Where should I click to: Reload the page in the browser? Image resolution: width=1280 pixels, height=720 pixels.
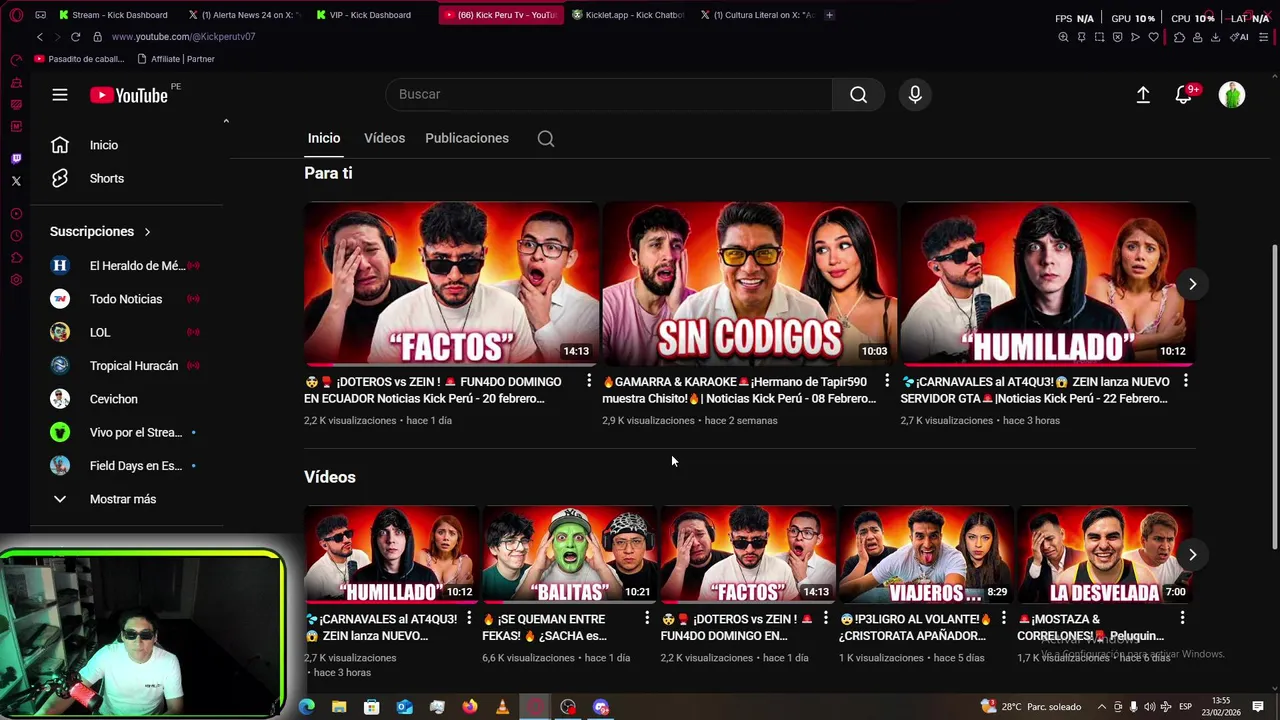pyautogui.click(x=75, y=37)
